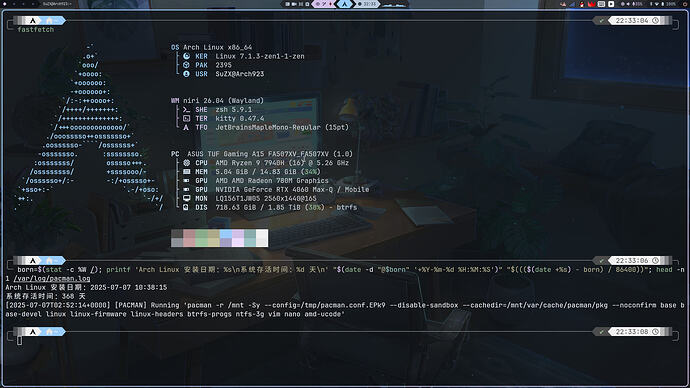690x388 pixels.
Task: Click the home folder icon in the fastfetch prompt
Action: (x=49, y=21)
